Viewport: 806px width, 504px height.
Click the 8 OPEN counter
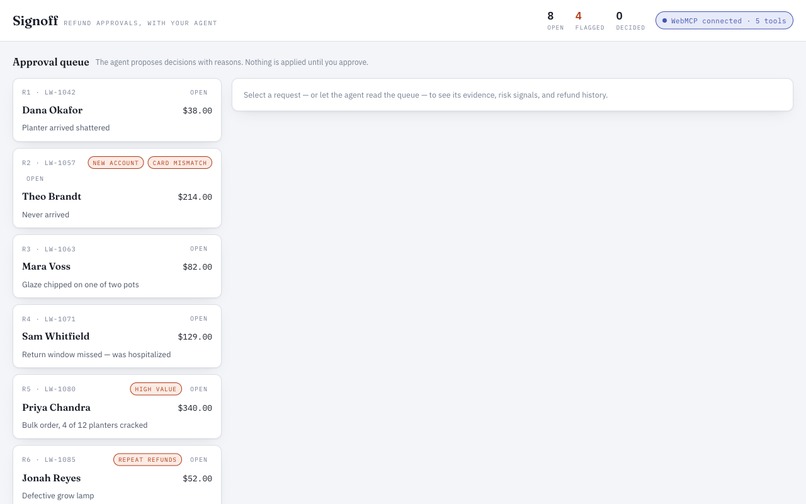point(555,21)
